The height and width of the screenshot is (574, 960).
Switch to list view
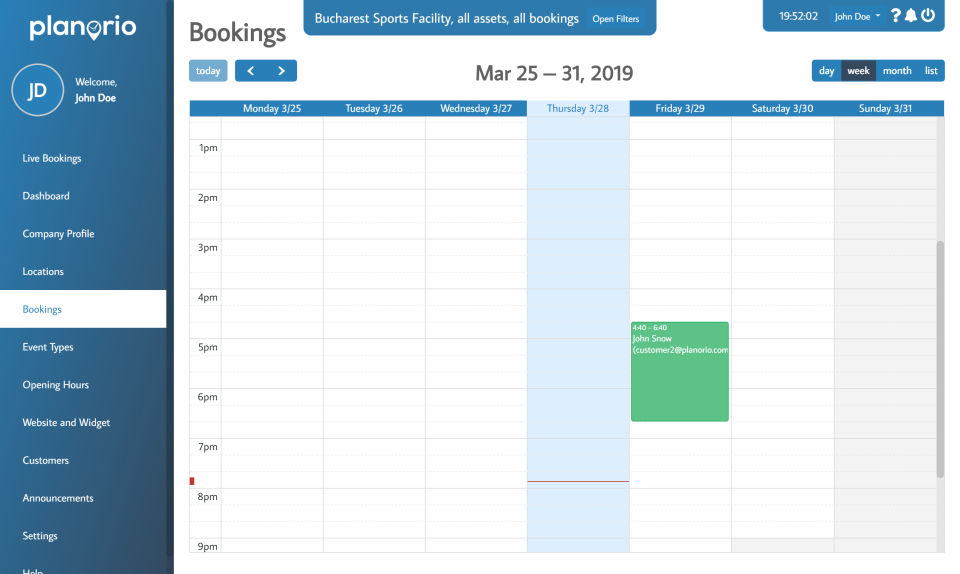pyautogui.click(x=931, y=71)
